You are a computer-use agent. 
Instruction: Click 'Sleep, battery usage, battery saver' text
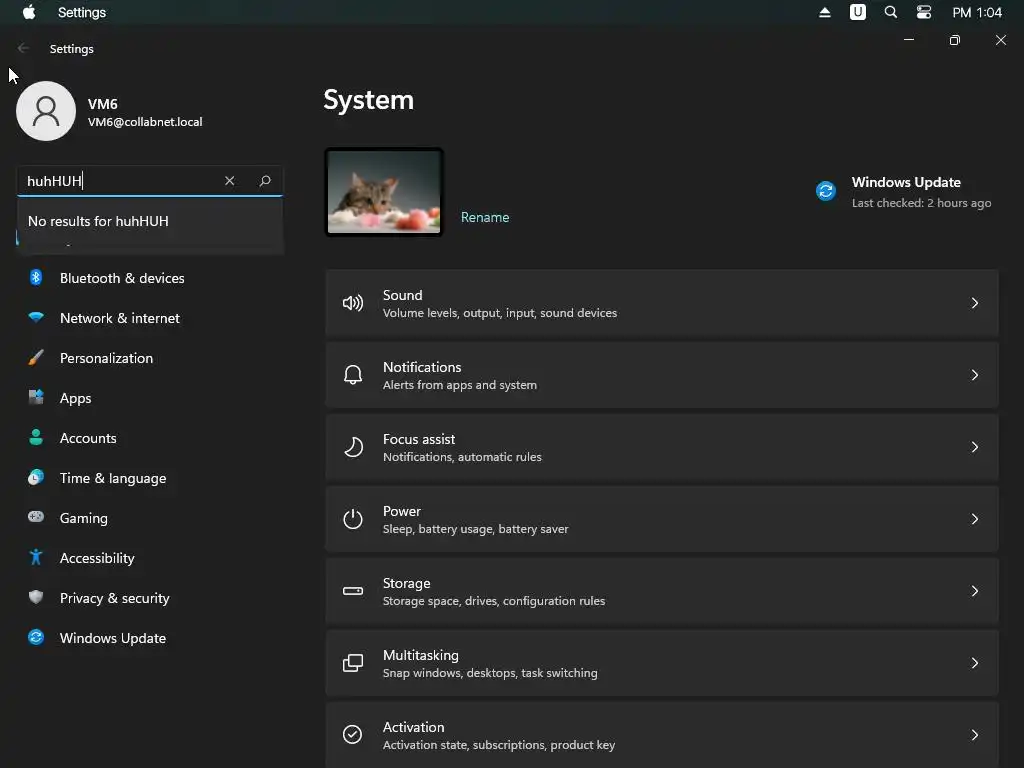point(475,529)
